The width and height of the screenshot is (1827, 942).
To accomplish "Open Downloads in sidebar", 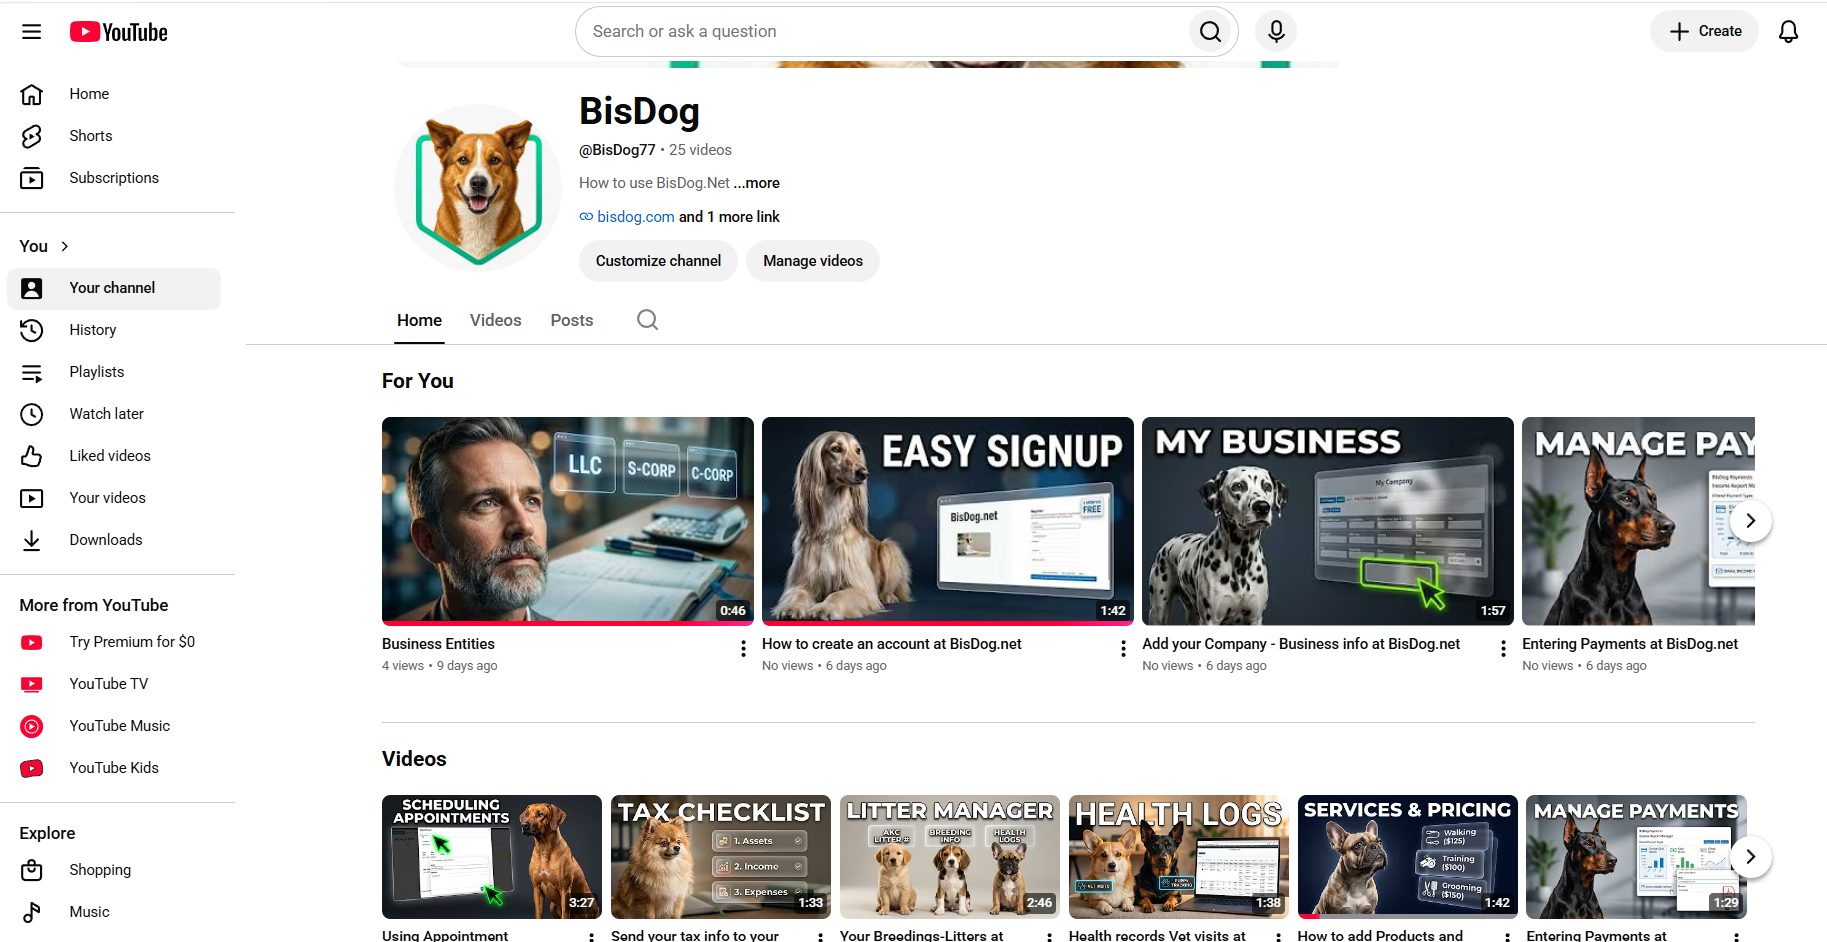I will (x=114, y=540).
